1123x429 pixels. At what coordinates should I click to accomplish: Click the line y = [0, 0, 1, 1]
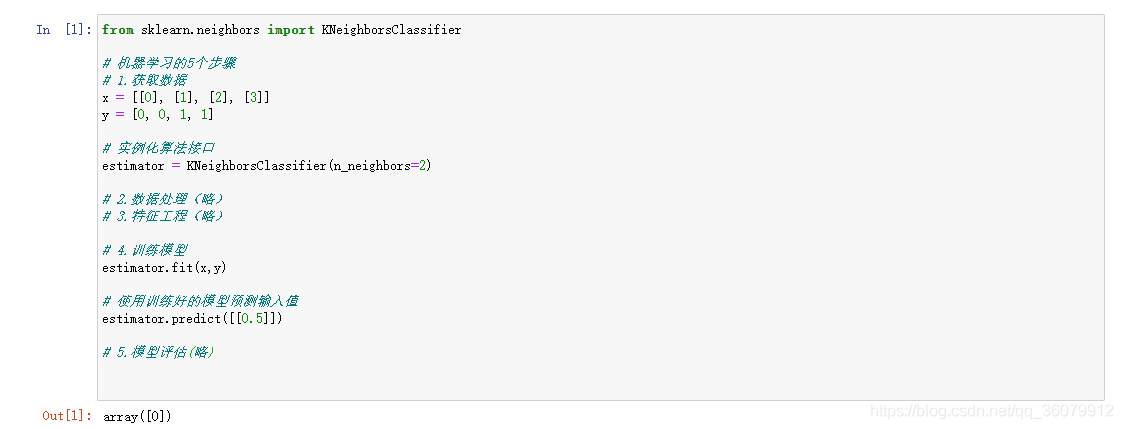pos(158,115)
